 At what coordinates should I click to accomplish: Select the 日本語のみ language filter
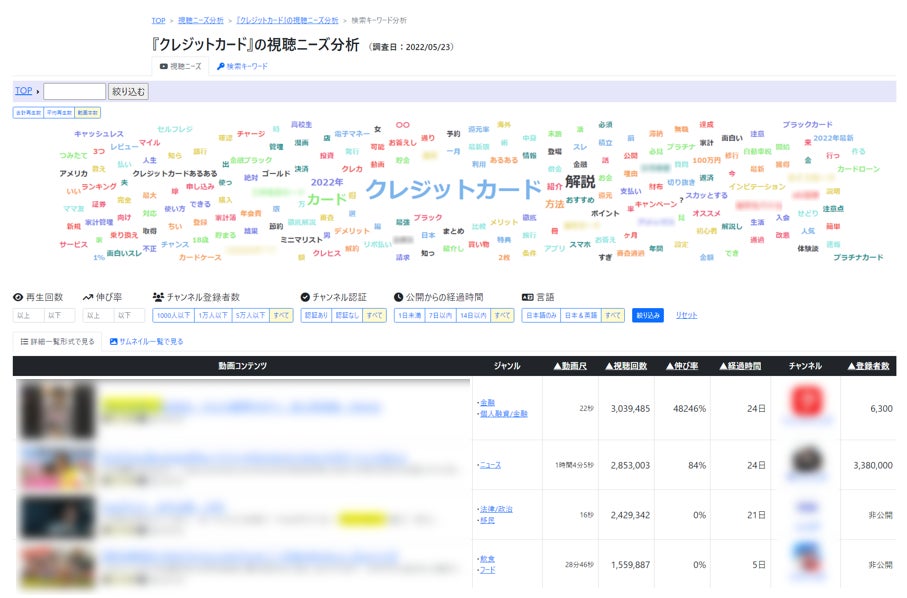click(541, 315)
